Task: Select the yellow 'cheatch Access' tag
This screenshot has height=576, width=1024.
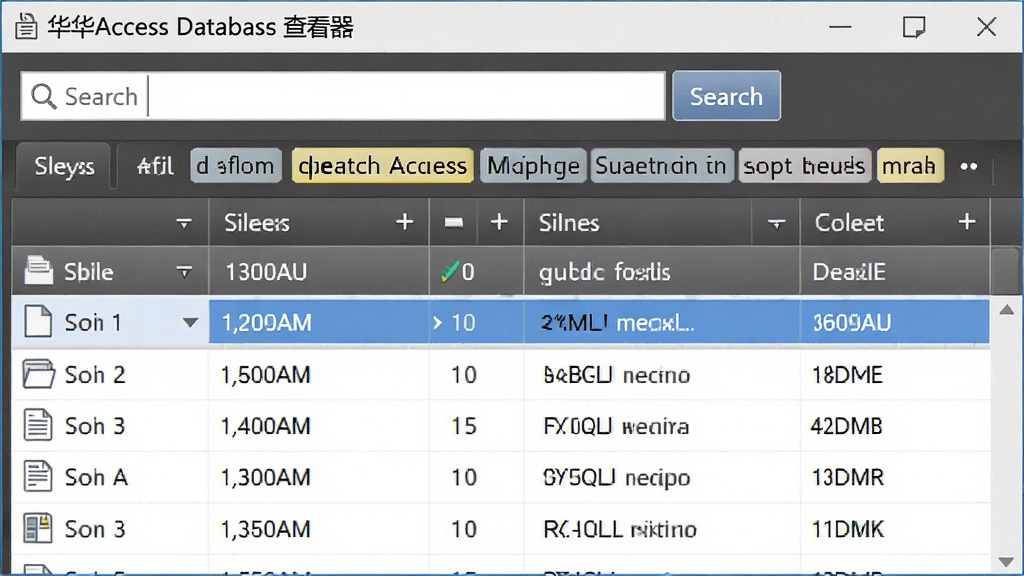Action: [383, 166]
